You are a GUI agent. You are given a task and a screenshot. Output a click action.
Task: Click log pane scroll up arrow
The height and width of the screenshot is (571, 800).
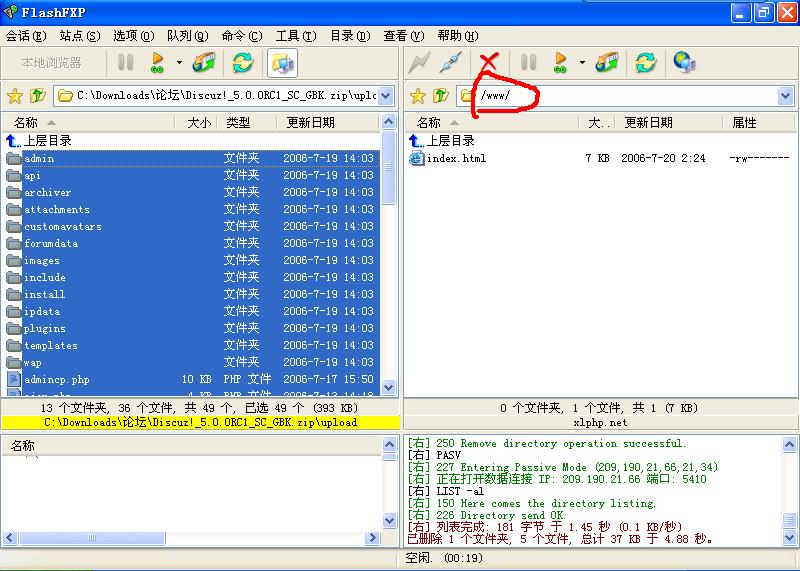click(x=789, y=444)
